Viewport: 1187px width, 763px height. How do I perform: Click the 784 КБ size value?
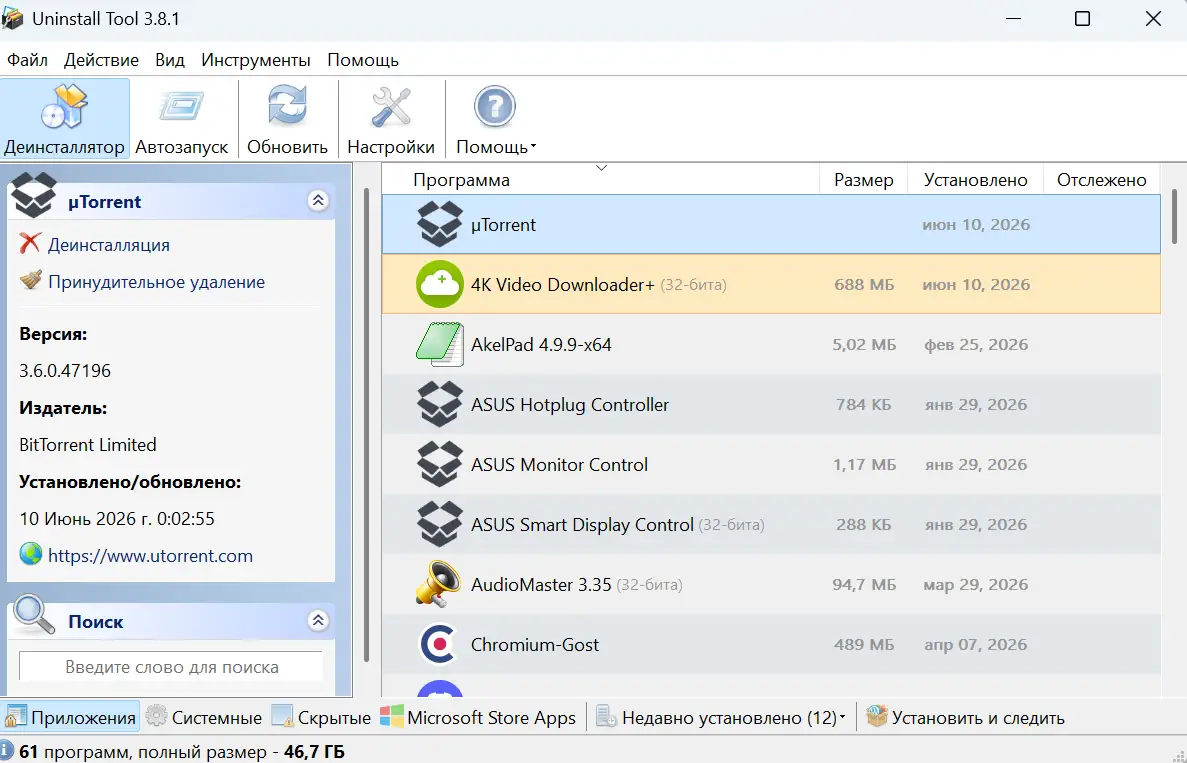click(864, 404)
